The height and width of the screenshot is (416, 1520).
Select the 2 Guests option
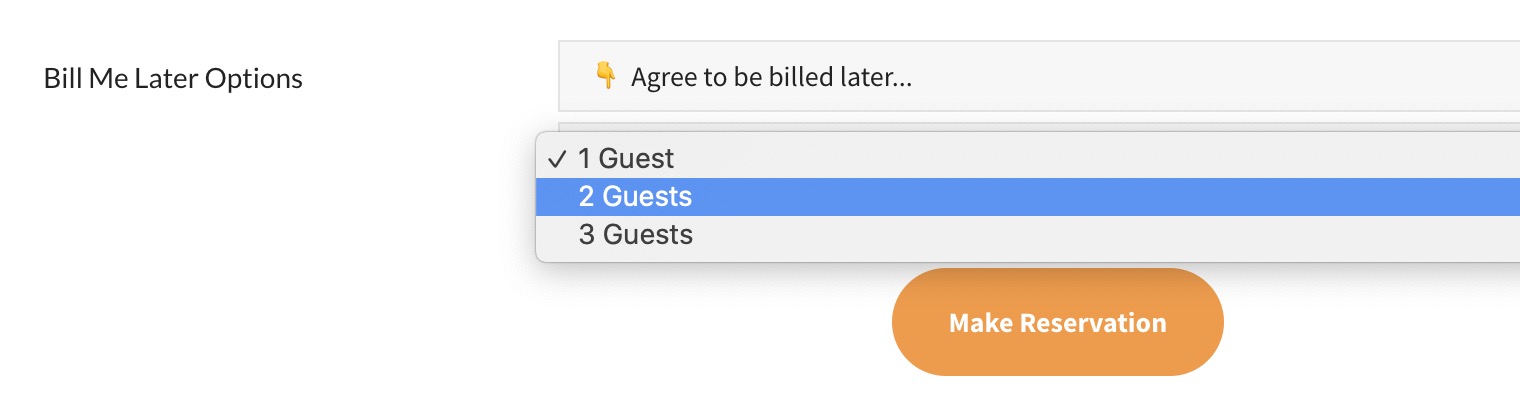point(635,197)
